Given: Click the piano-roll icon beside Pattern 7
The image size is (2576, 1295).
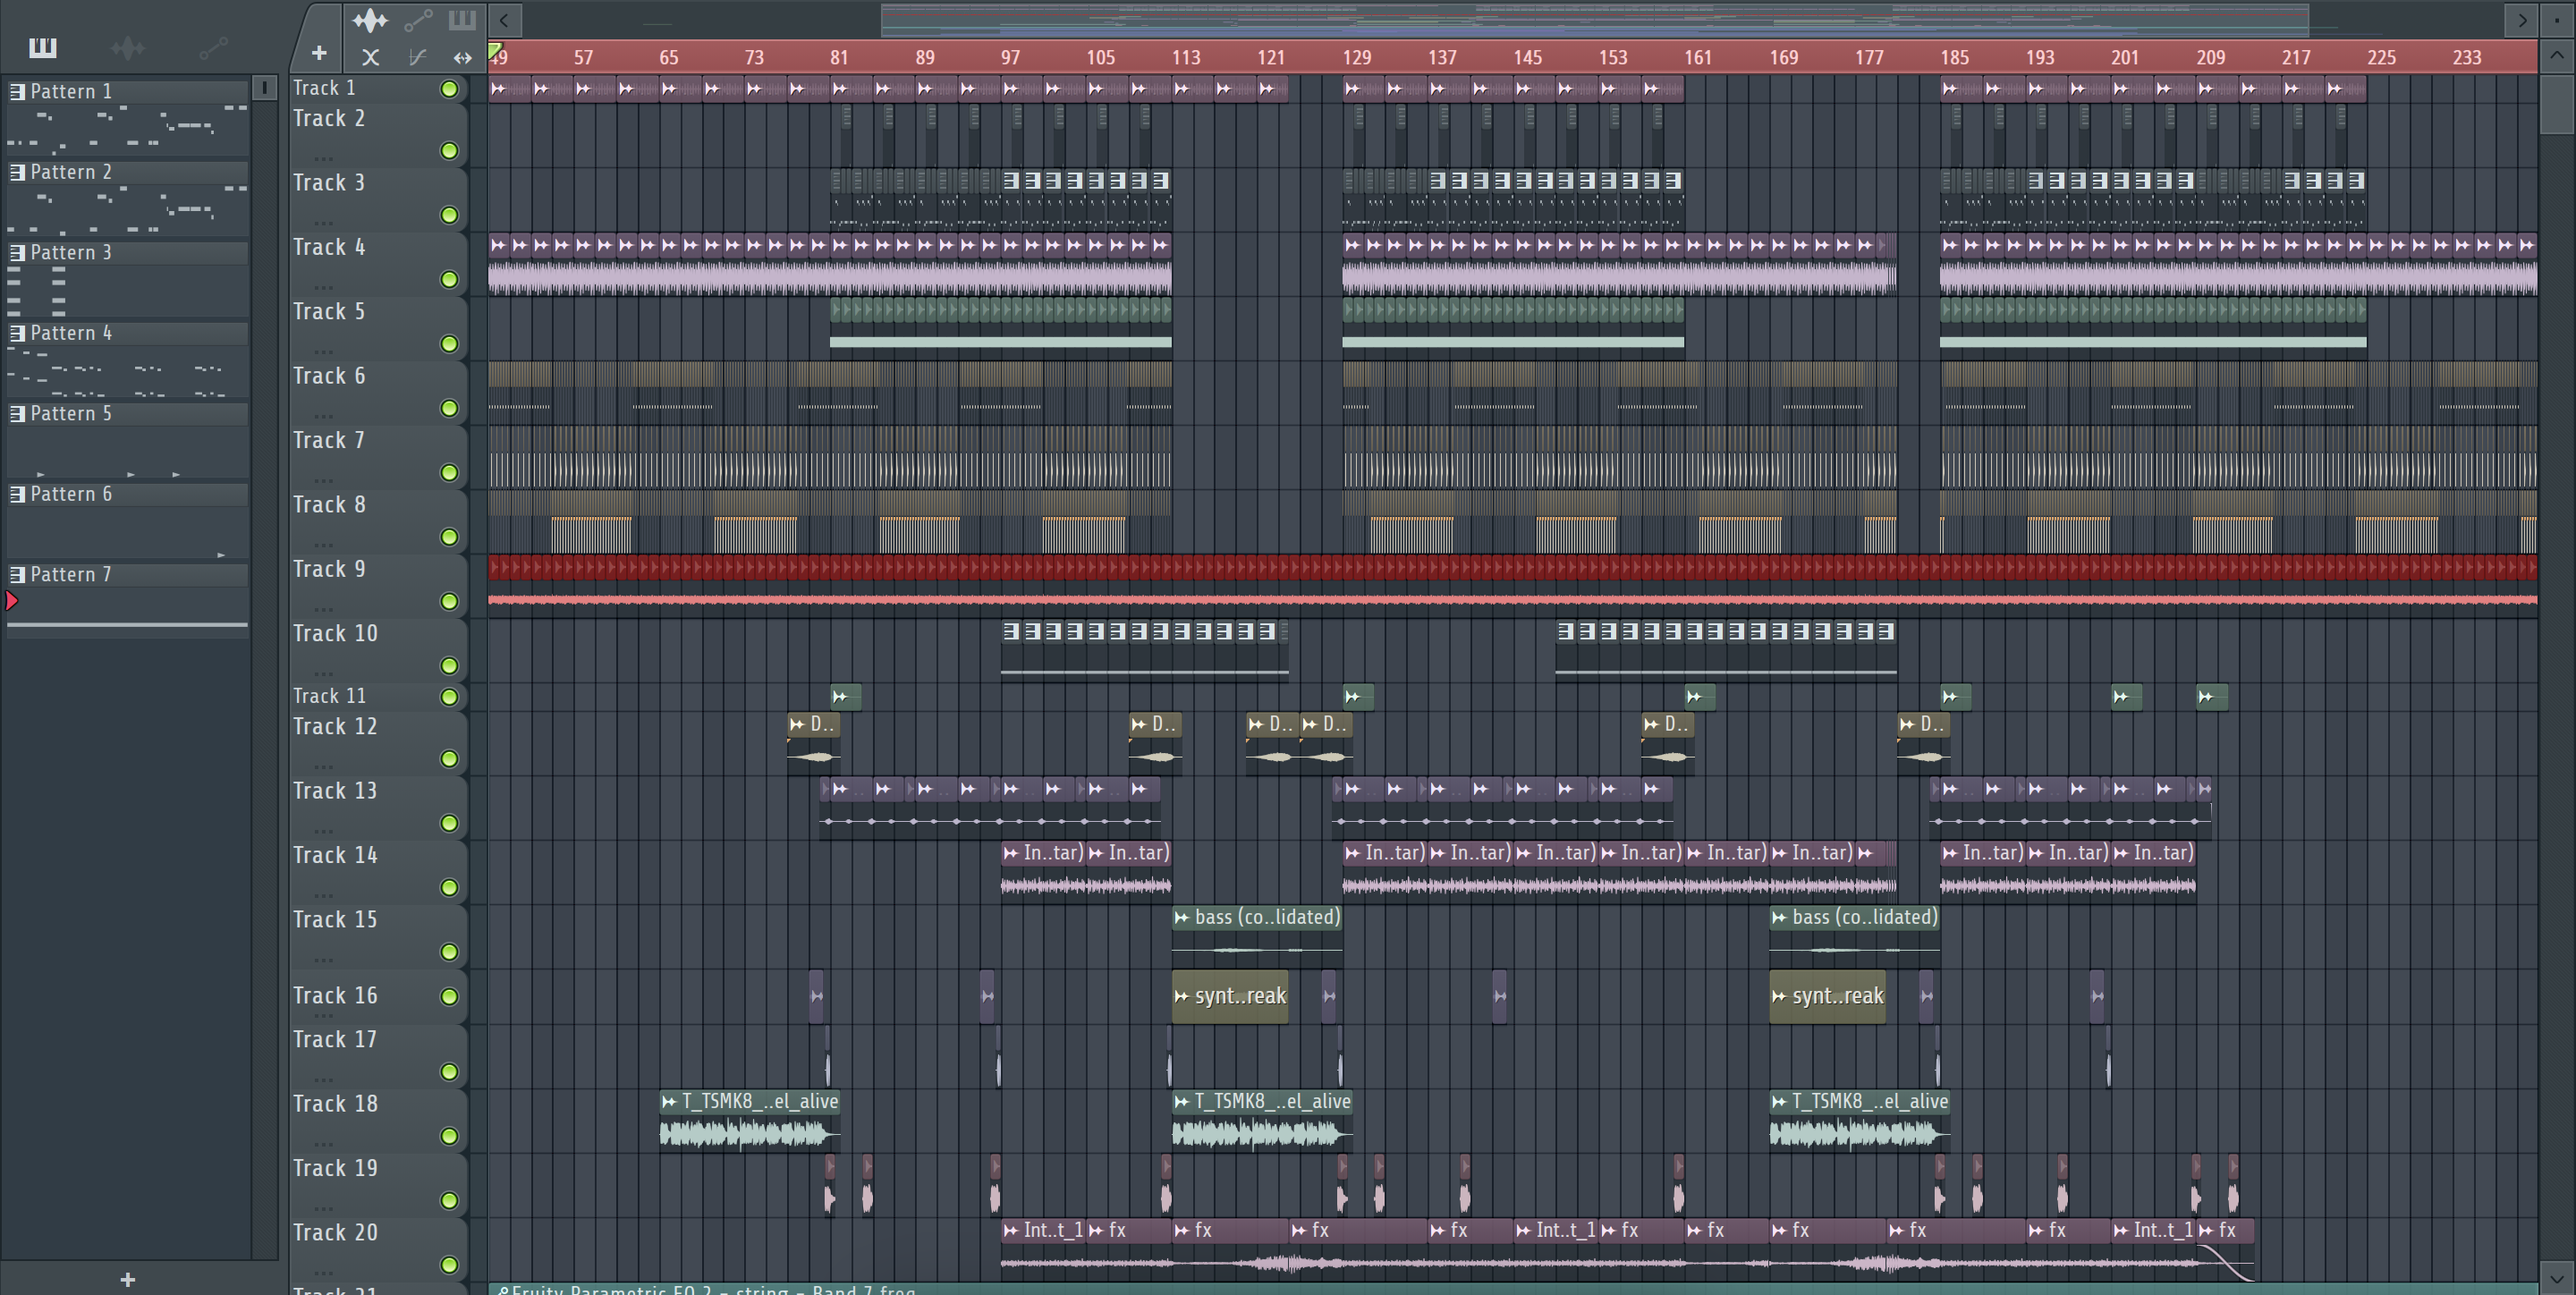Looking at the screenshot, I should click(17, 575).
